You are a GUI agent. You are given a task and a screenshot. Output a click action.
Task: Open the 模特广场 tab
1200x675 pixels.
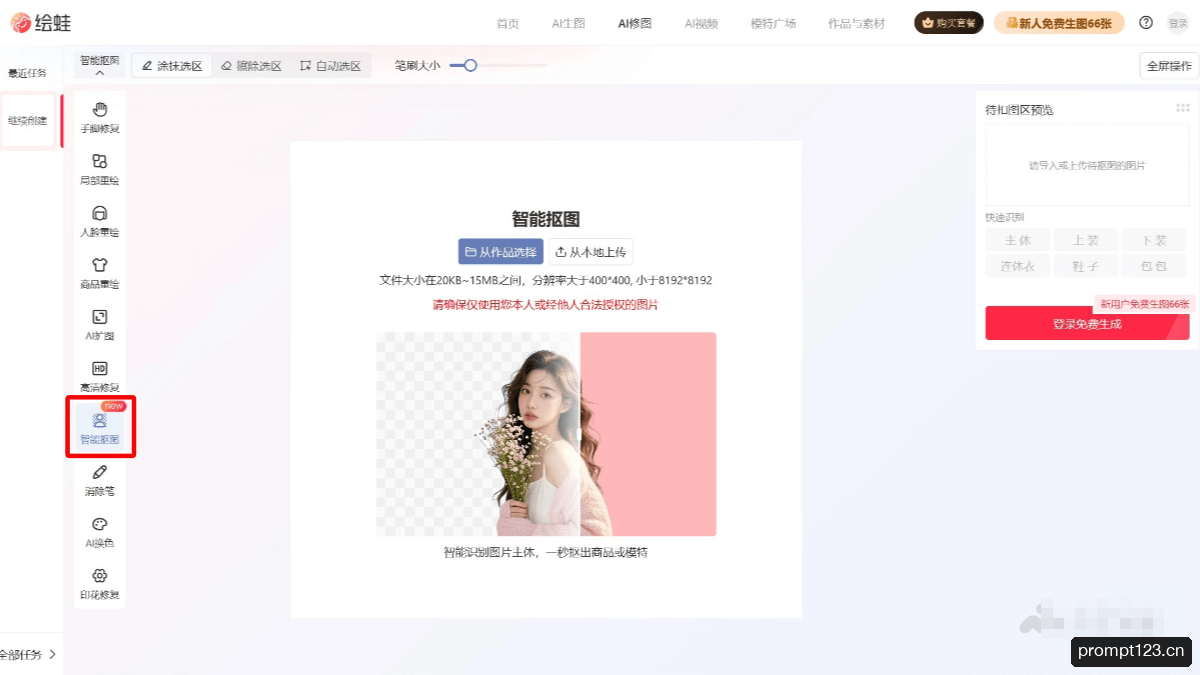(773, 23)
